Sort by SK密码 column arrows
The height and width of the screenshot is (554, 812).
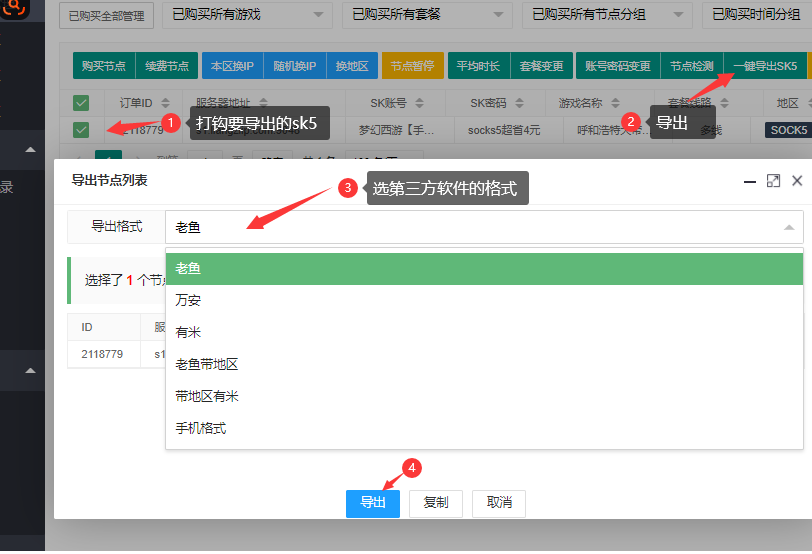click(519, 103)
